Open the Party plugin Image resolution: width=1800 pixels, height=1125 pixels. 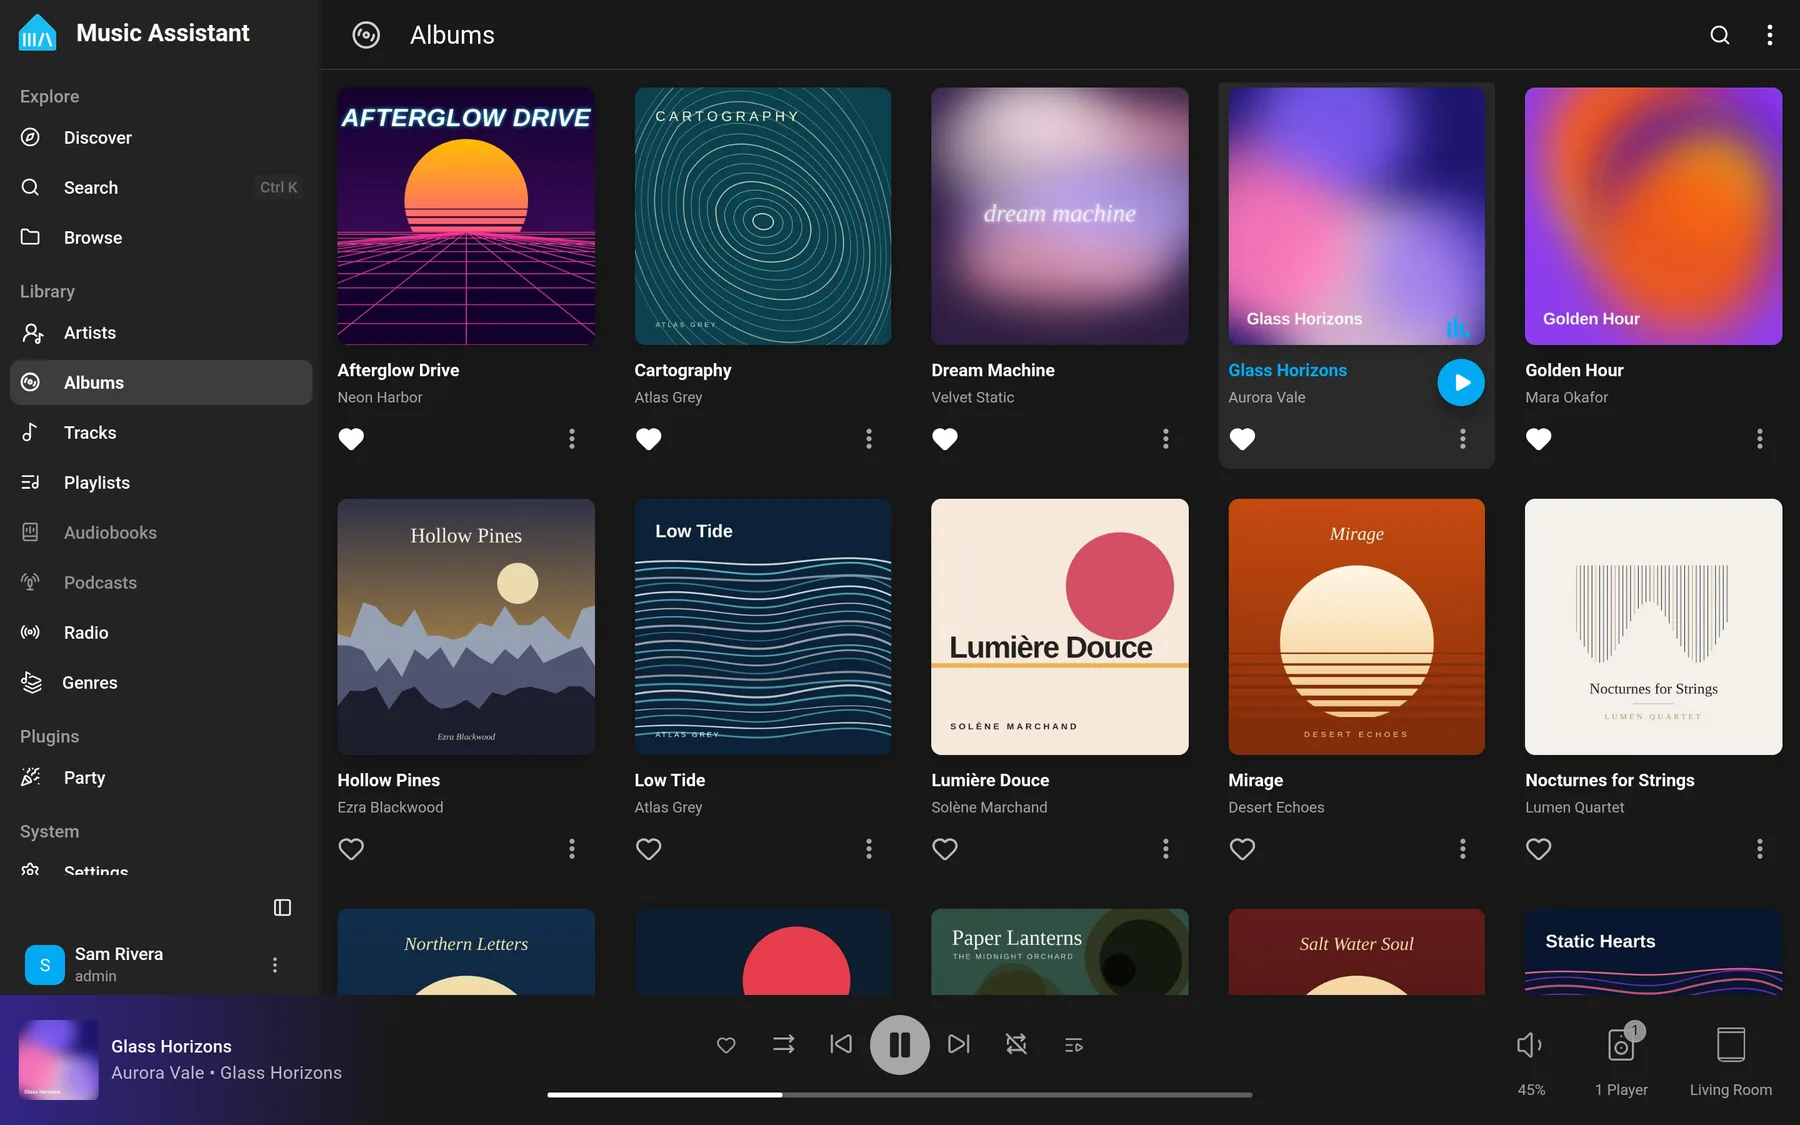[x=160, y=778]
